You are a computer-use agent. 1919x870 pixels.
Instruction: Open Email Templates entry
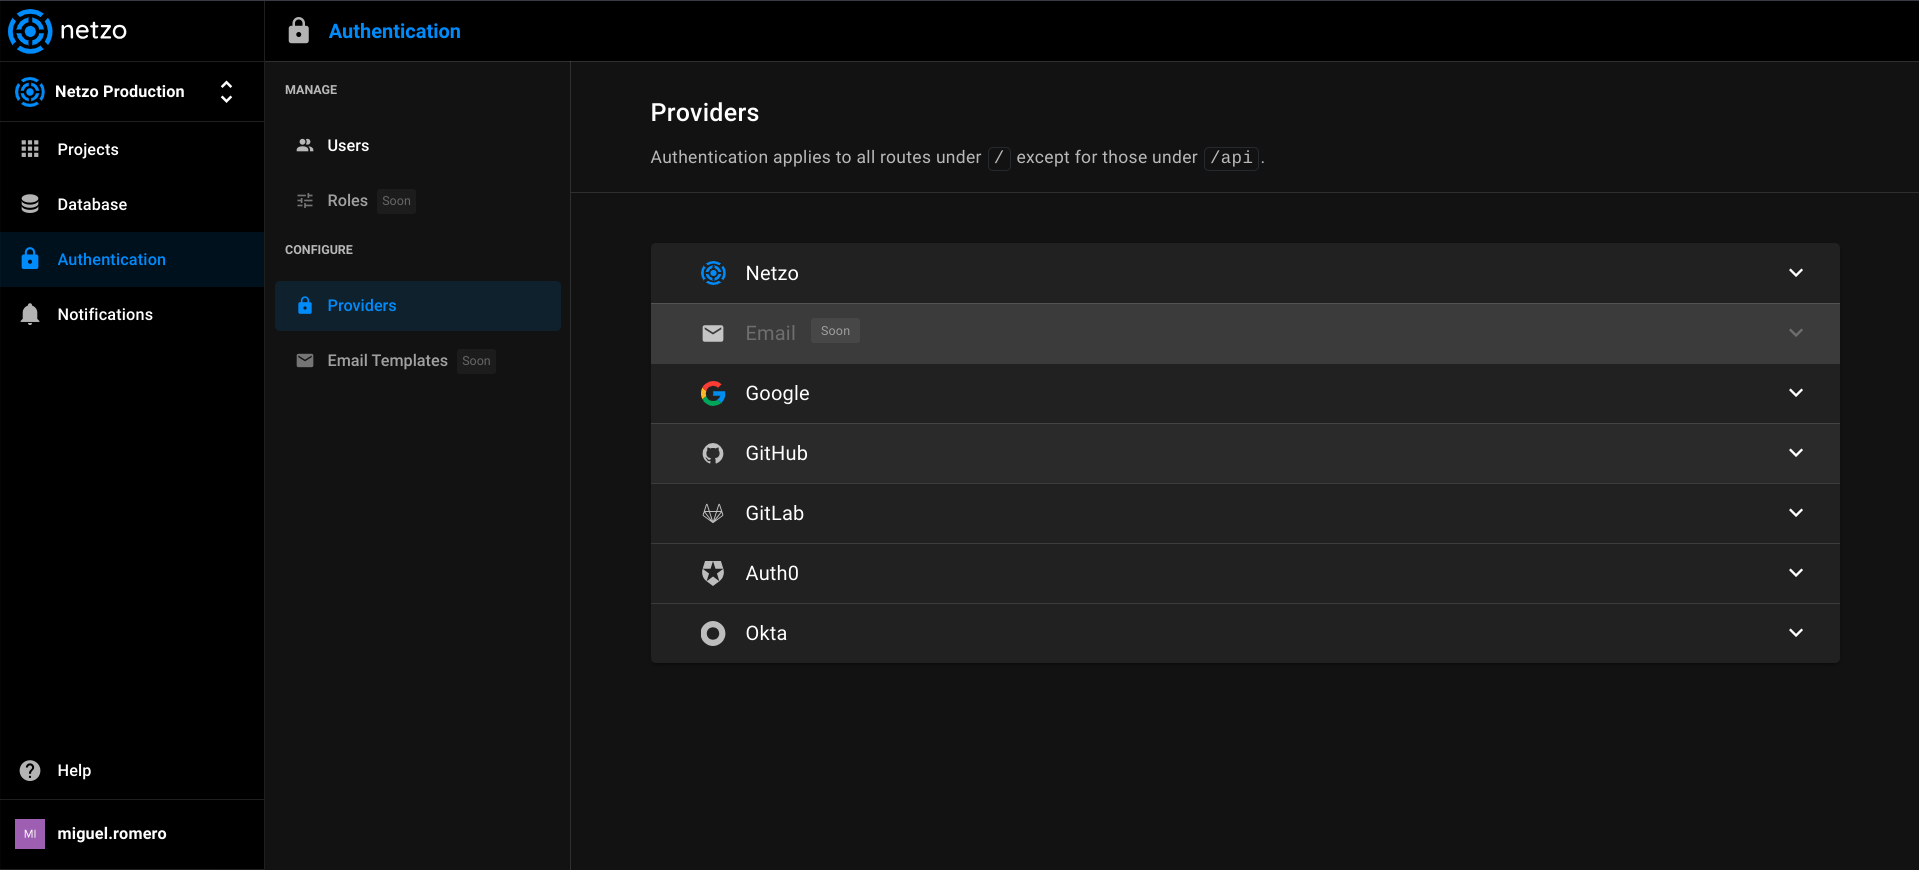[418, 361]
